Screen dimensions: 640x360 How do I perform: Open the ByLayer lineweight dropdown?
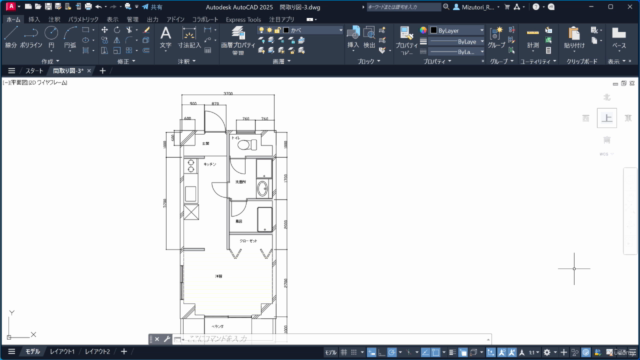[457, 42]
